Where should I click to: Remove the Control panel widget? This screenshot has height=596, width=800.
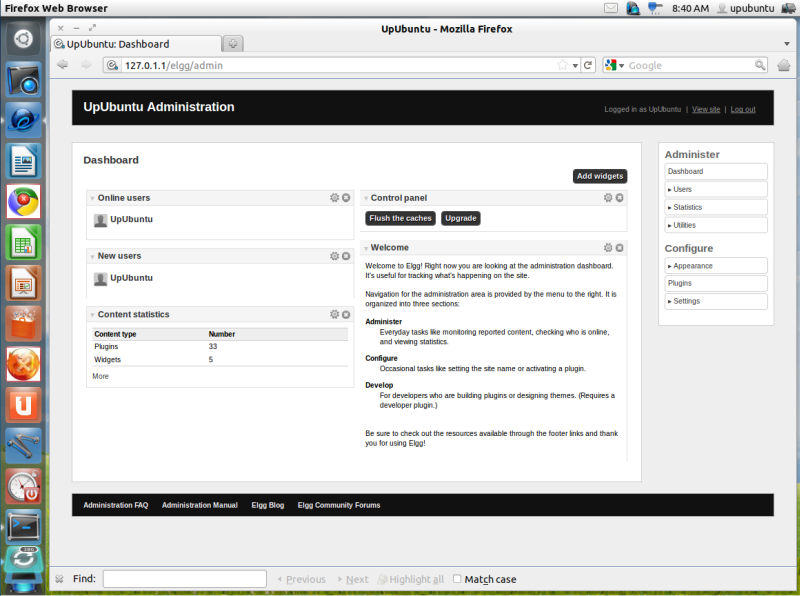click(619, 197)
